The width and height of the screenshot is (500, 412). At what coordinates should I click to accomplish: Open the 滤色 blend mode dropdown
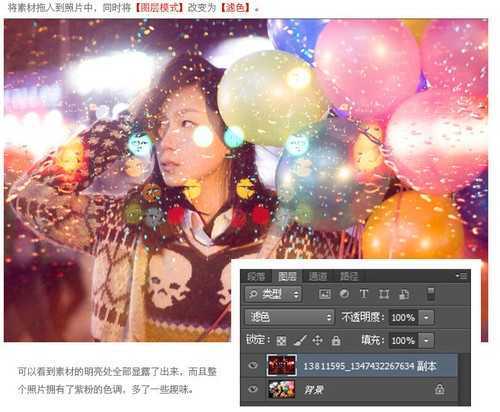289,317
